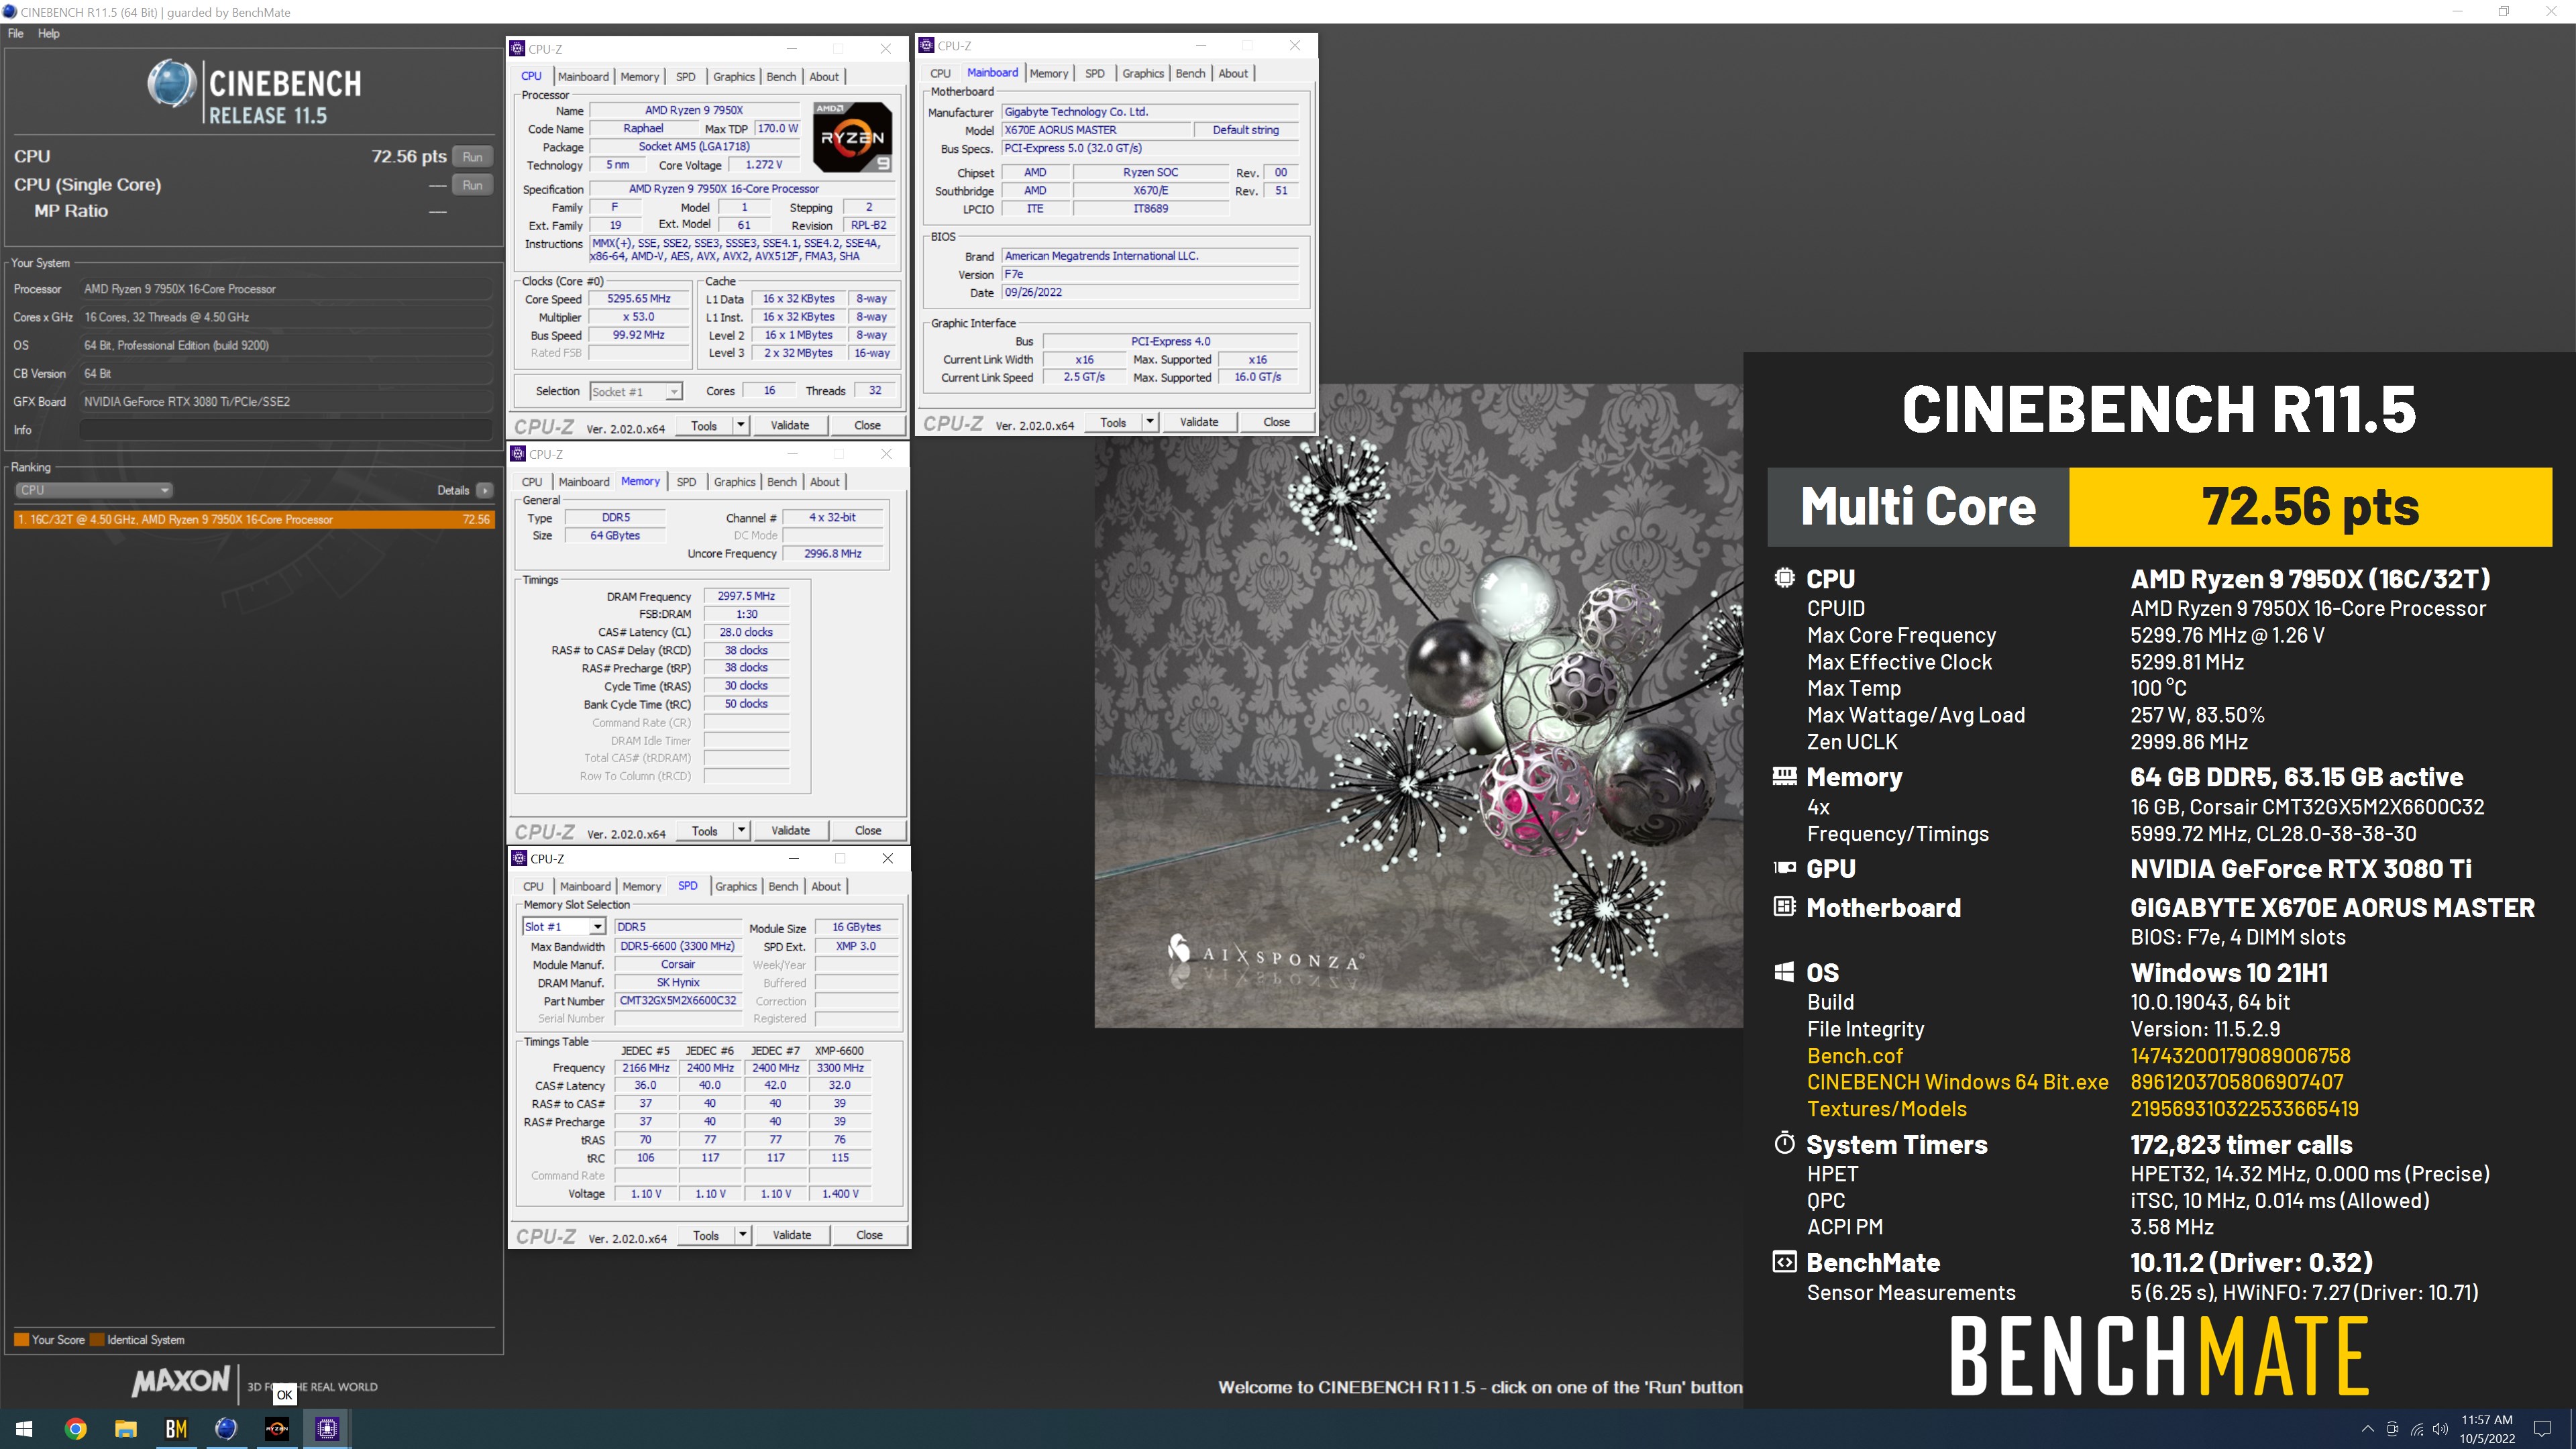Click the Details arrow icon in Ranking
The image size is (2576, 1449).
[x=485, y=490]
